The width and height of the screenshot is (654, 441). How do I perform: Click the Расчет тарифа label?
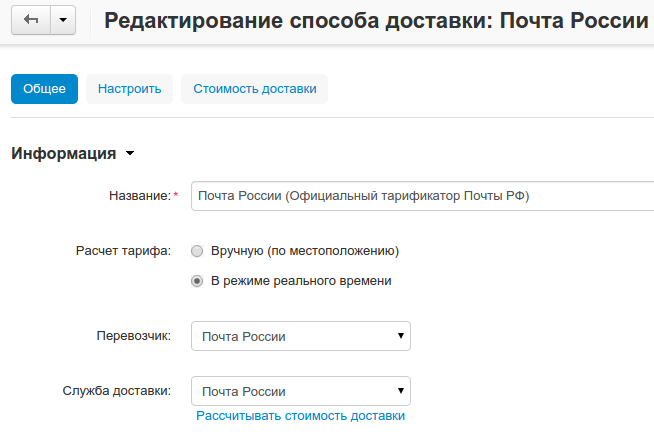[123, 251]
